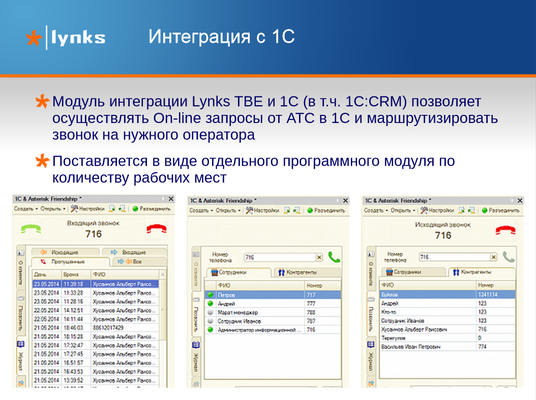Click greyed phone icon in outgoing call window

(x=508, y=257)
